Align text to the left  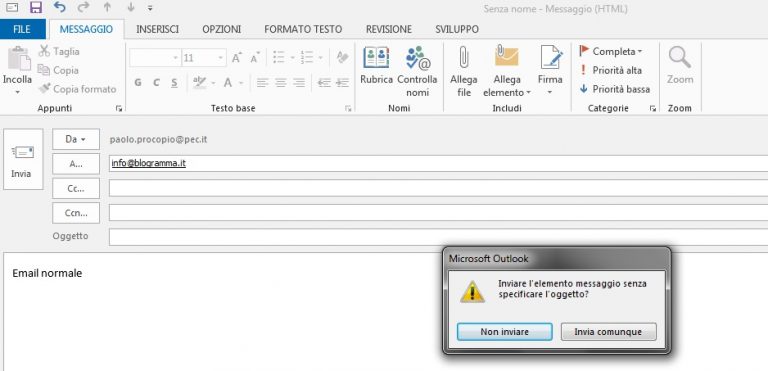tap(263, 83)
